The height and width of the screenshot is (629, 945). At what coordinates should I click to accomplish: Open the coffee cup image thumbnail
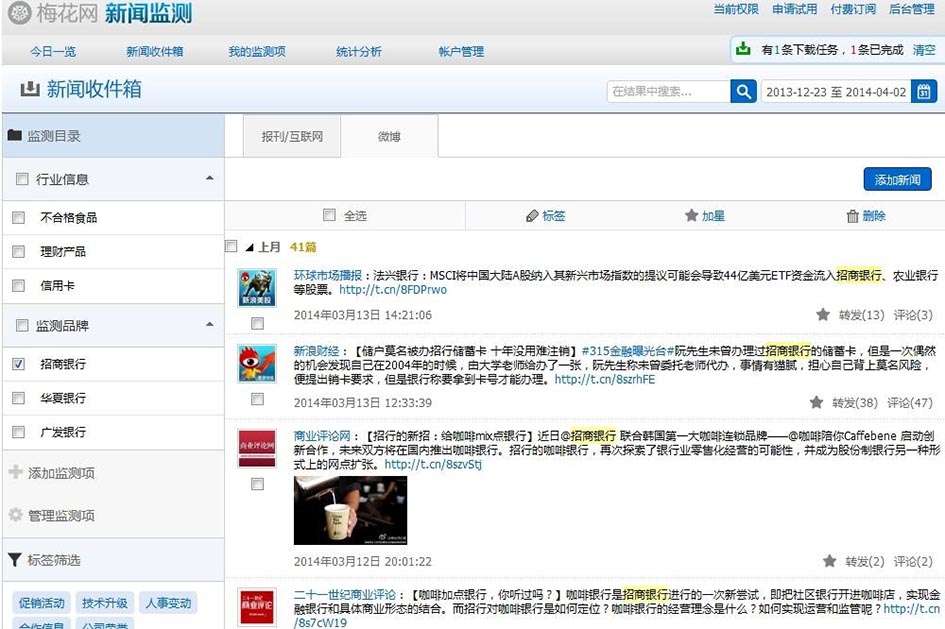pos(350,510)
